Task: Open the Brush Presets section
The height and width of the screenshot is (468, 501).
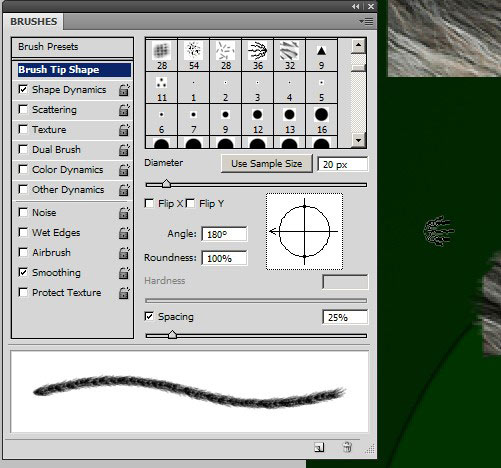Action: [x=72, y=47]
